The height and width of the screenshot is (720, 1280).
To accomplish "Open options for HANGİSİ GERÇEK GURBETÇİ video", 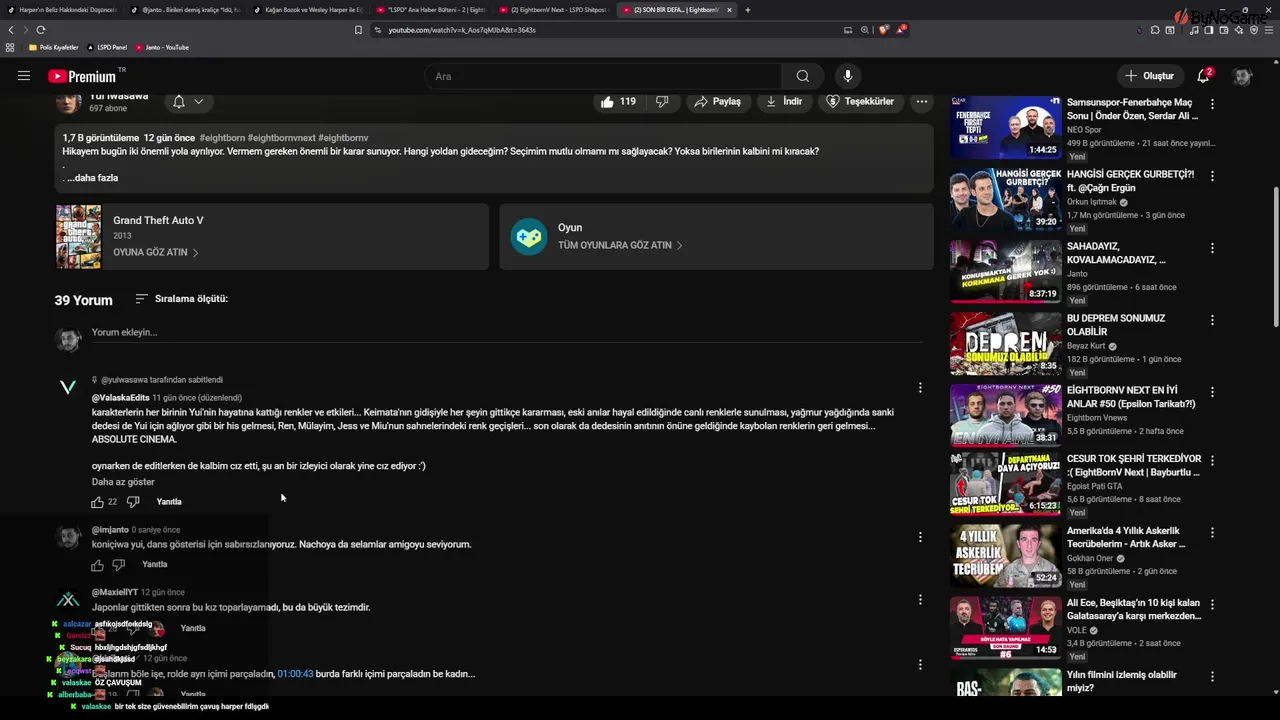I will [1212, 176].
